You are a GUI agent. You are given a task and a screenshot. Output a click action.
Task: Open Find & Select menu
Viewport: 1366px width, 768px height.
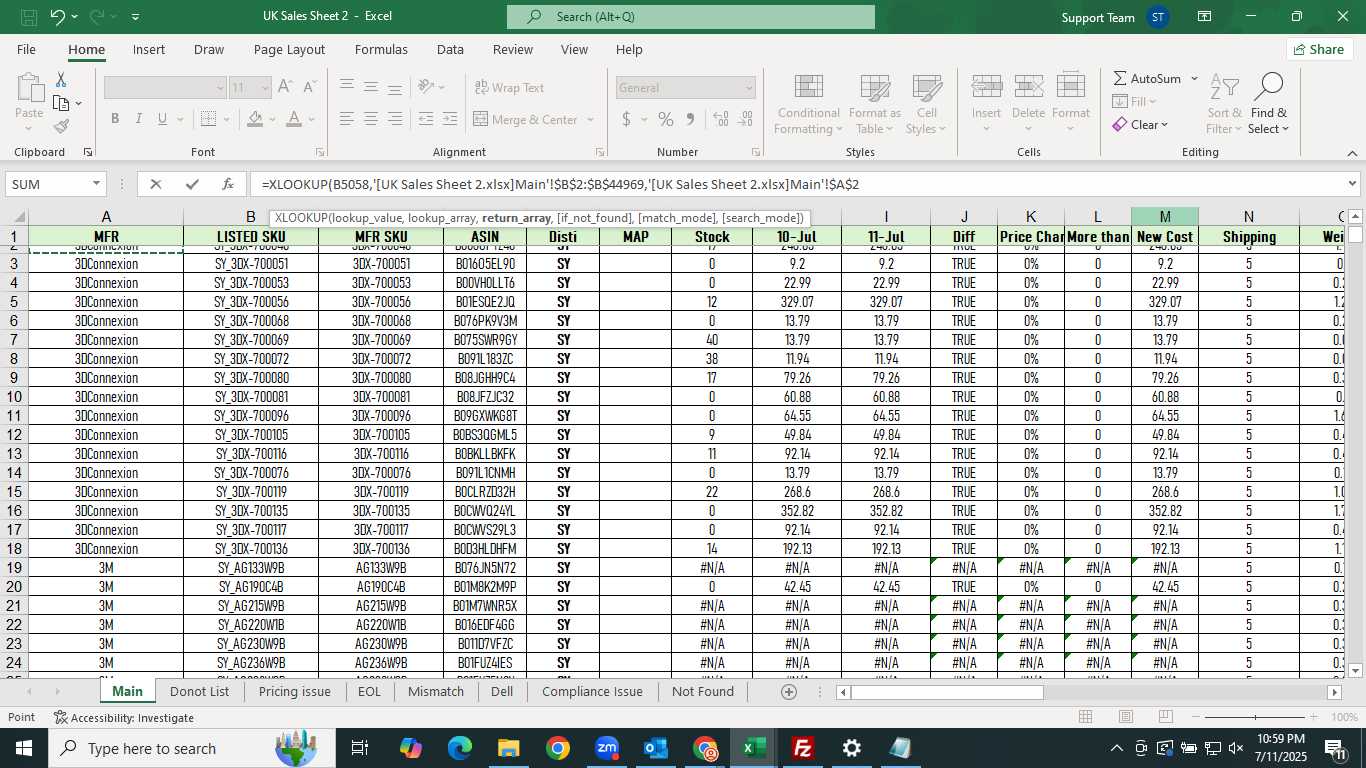[x=1269, y=104]
